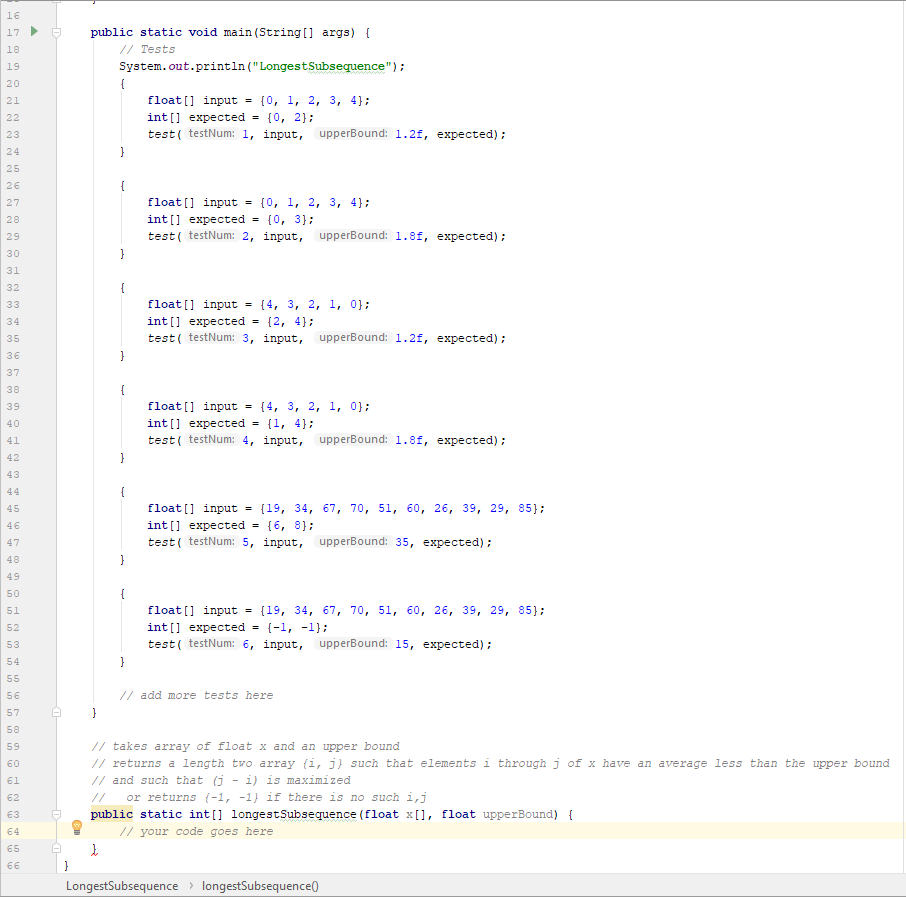Click the testNum inlay hint on line 23
The height and width of the screenshot is (897, 906).
pyautogui.click(x=210, y=134)
